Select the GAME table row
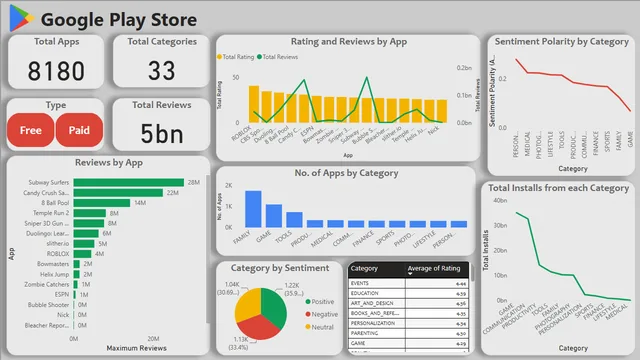 (x=409, y=343)
